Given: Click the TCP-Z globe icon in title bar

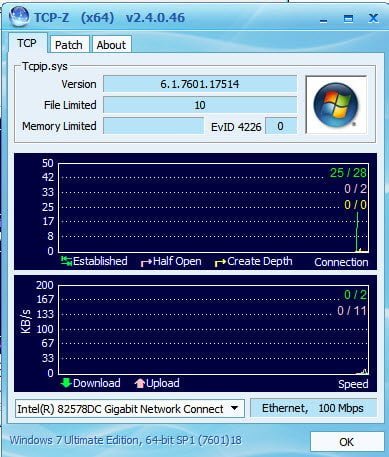Looking at the screenshot, I should coord(19,16).
